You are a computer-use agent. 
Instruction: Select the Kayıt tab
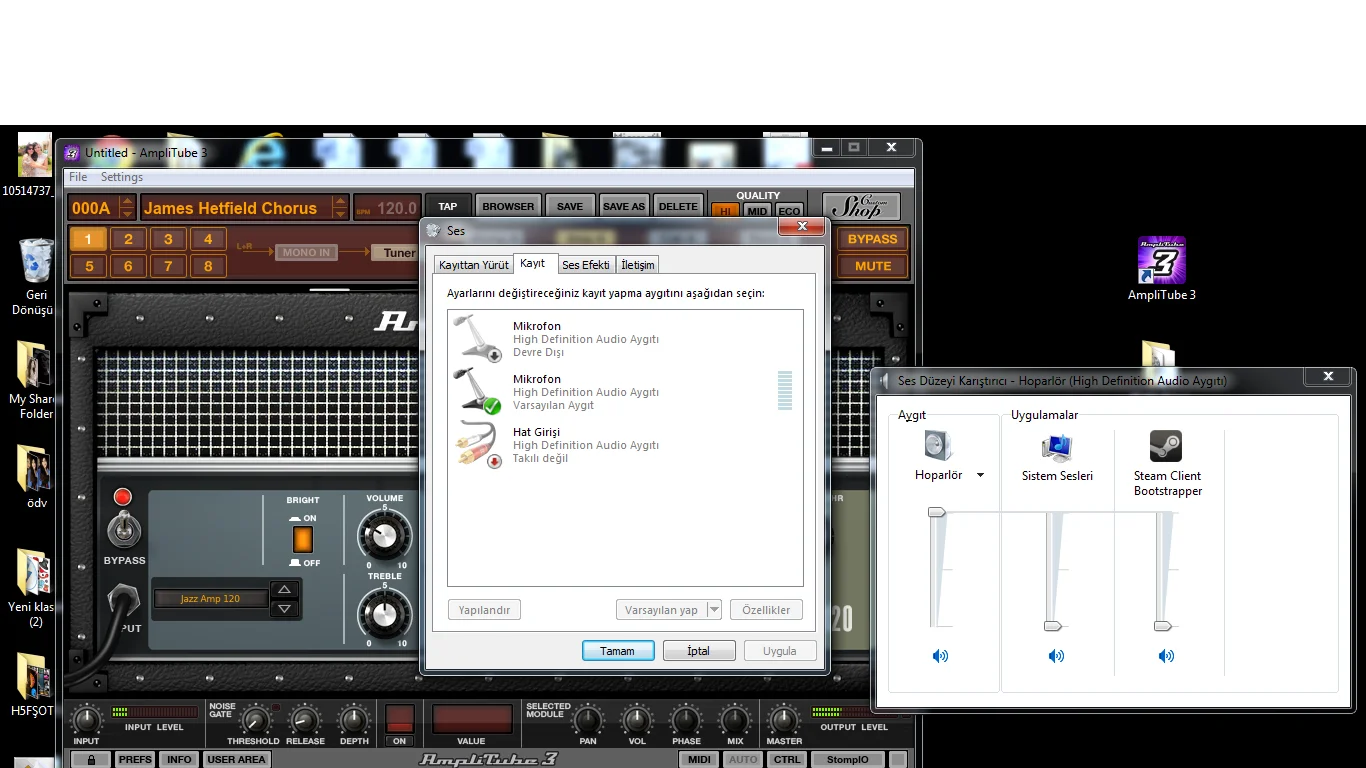533,263
